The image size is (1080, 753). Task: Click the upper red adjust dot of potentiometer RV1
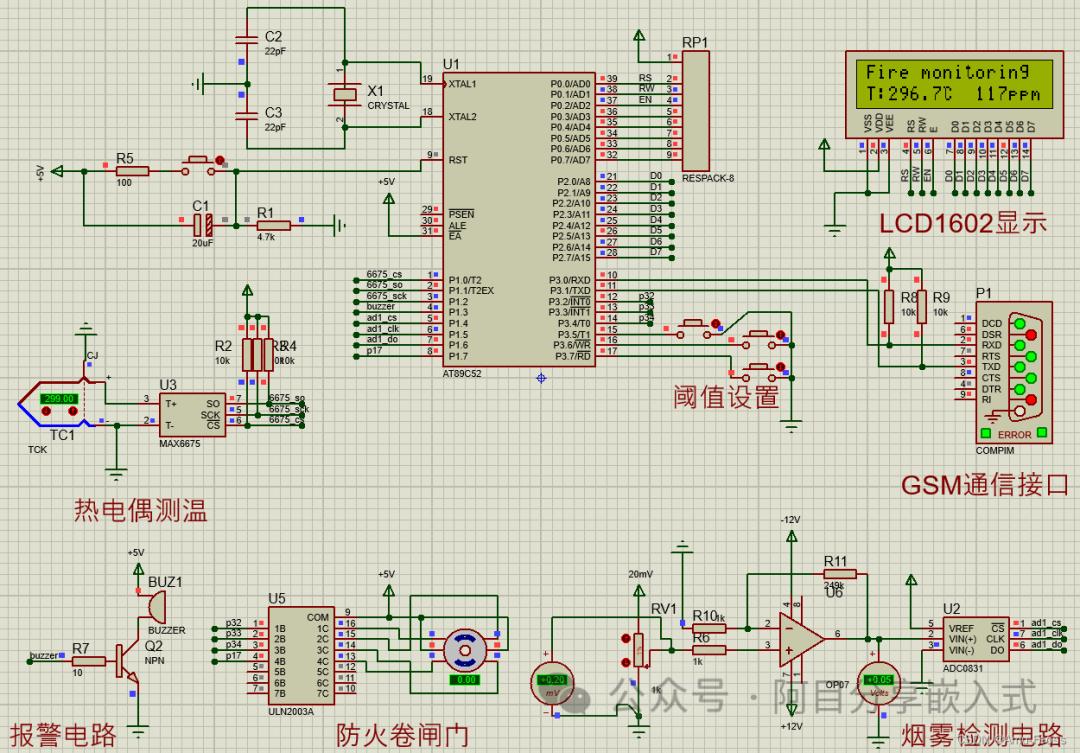pos(625,639)
